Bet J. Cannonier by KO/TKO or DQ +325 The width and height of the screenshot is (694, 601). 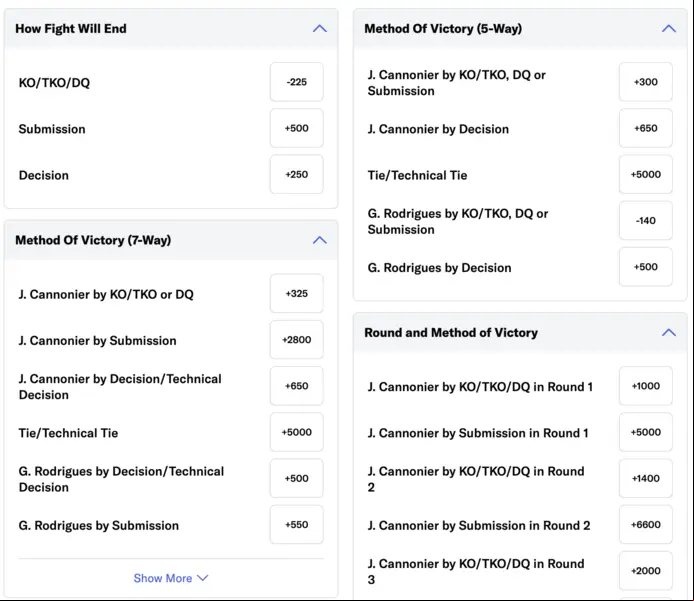297,293
